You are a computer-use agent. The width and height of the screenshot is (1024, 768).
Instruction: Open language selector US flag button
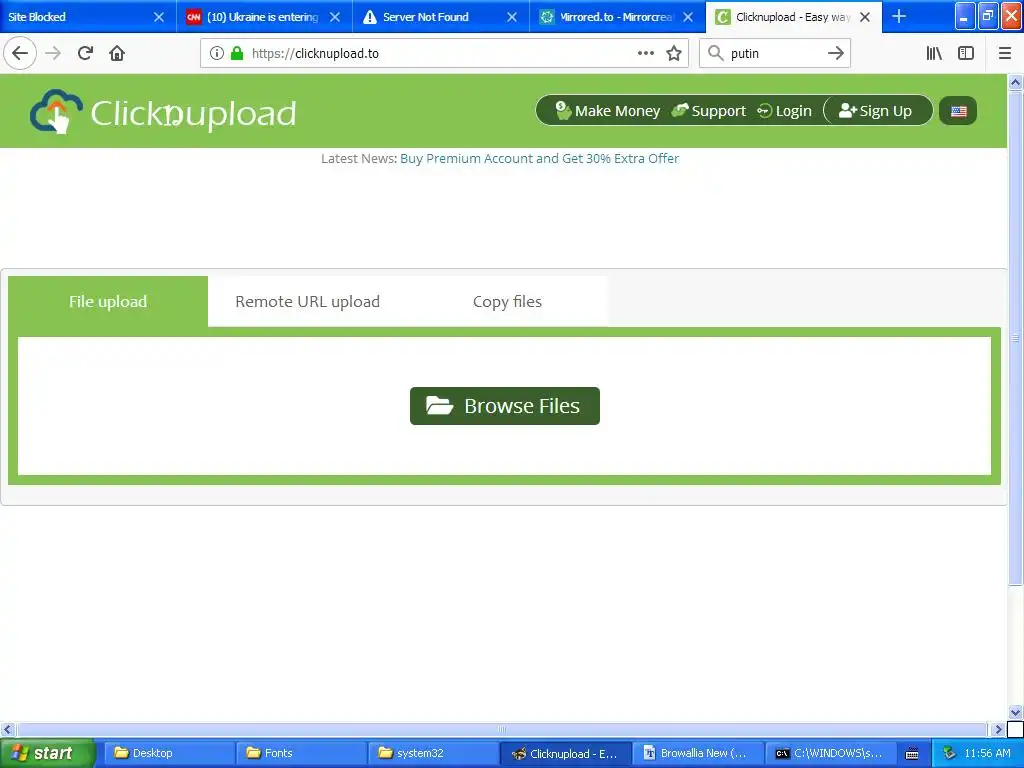[958, 111]
